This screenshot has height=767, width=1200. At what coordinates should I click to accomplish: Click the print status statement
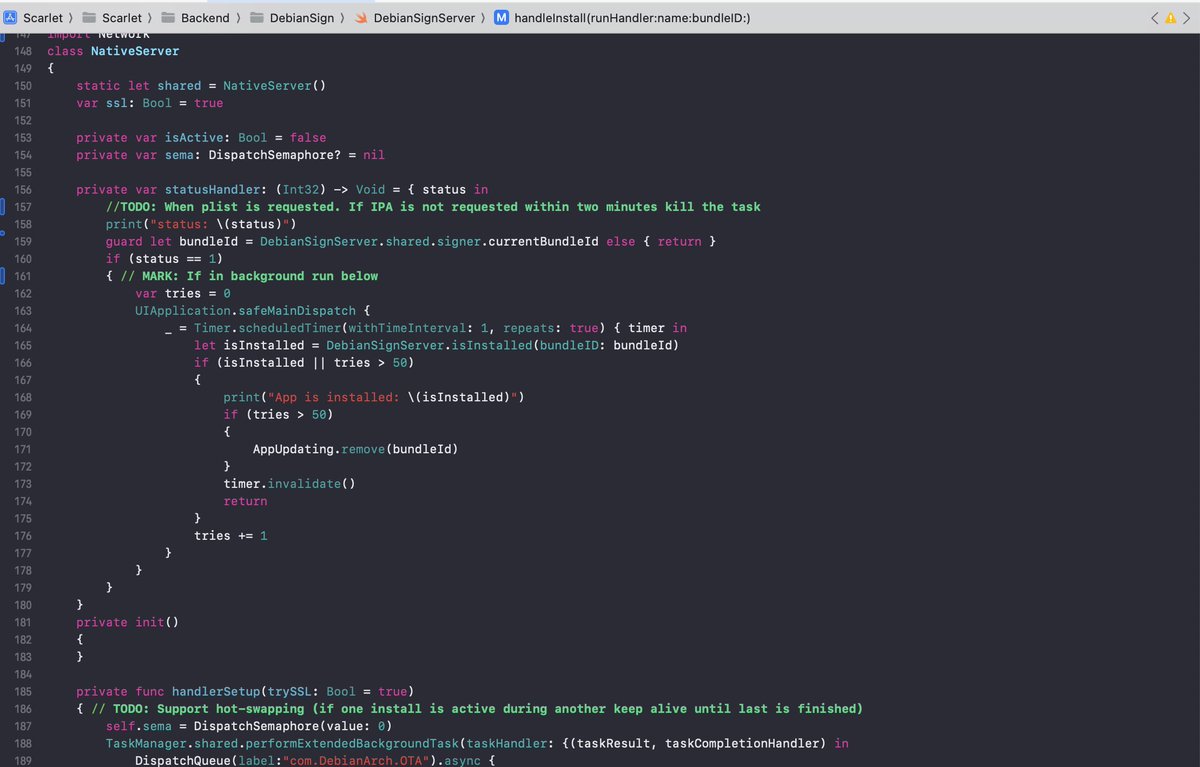(x=201, y=224)
